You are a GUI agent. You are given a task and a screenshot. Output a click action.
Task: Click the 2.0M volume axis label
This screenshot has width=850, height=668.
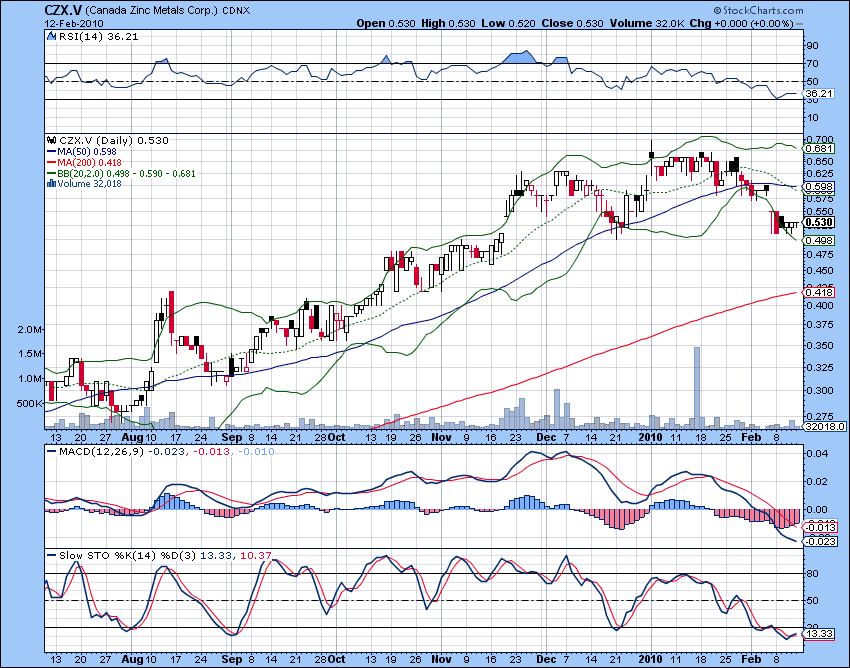coord(30,330)
